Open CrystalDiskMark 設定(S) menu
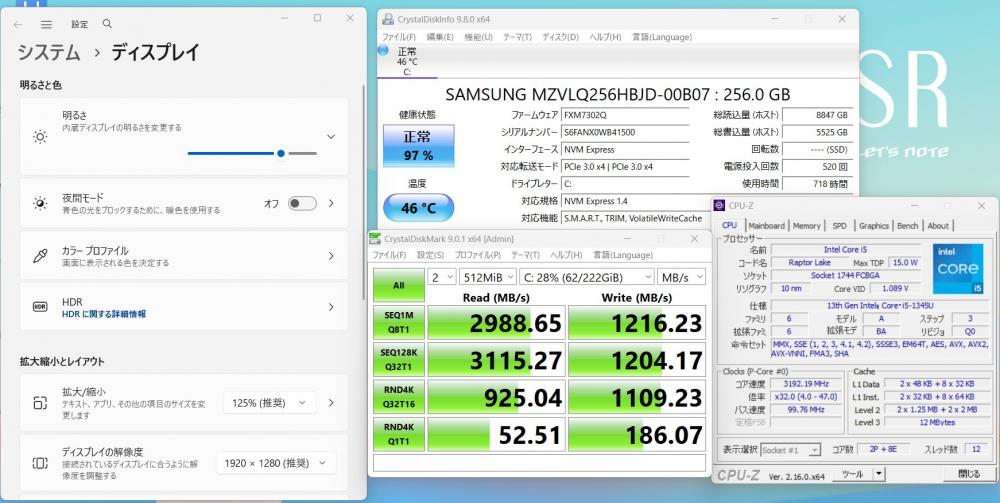 tap(430, 255)
